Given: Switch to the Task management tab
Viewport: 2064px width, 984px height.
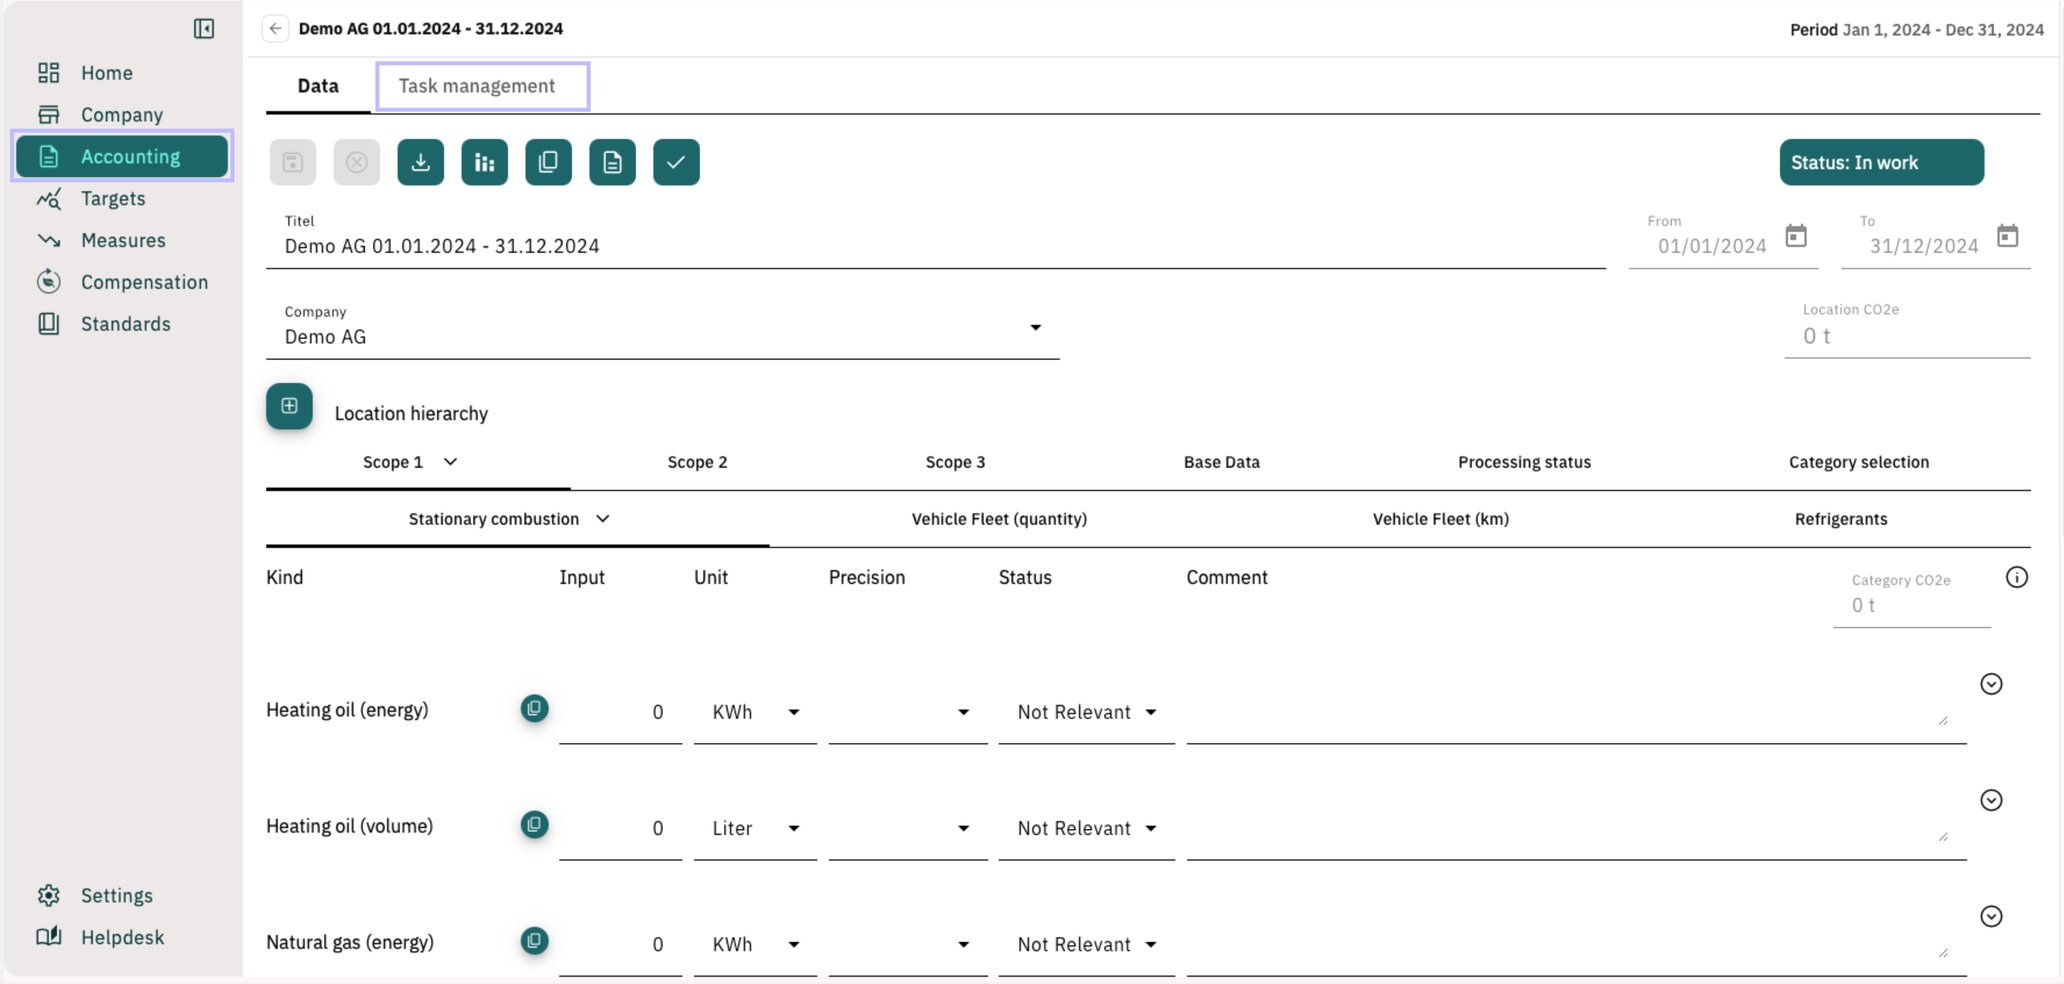Looking at the screenshot, I should pyautogui.click(x=483, y=86).
